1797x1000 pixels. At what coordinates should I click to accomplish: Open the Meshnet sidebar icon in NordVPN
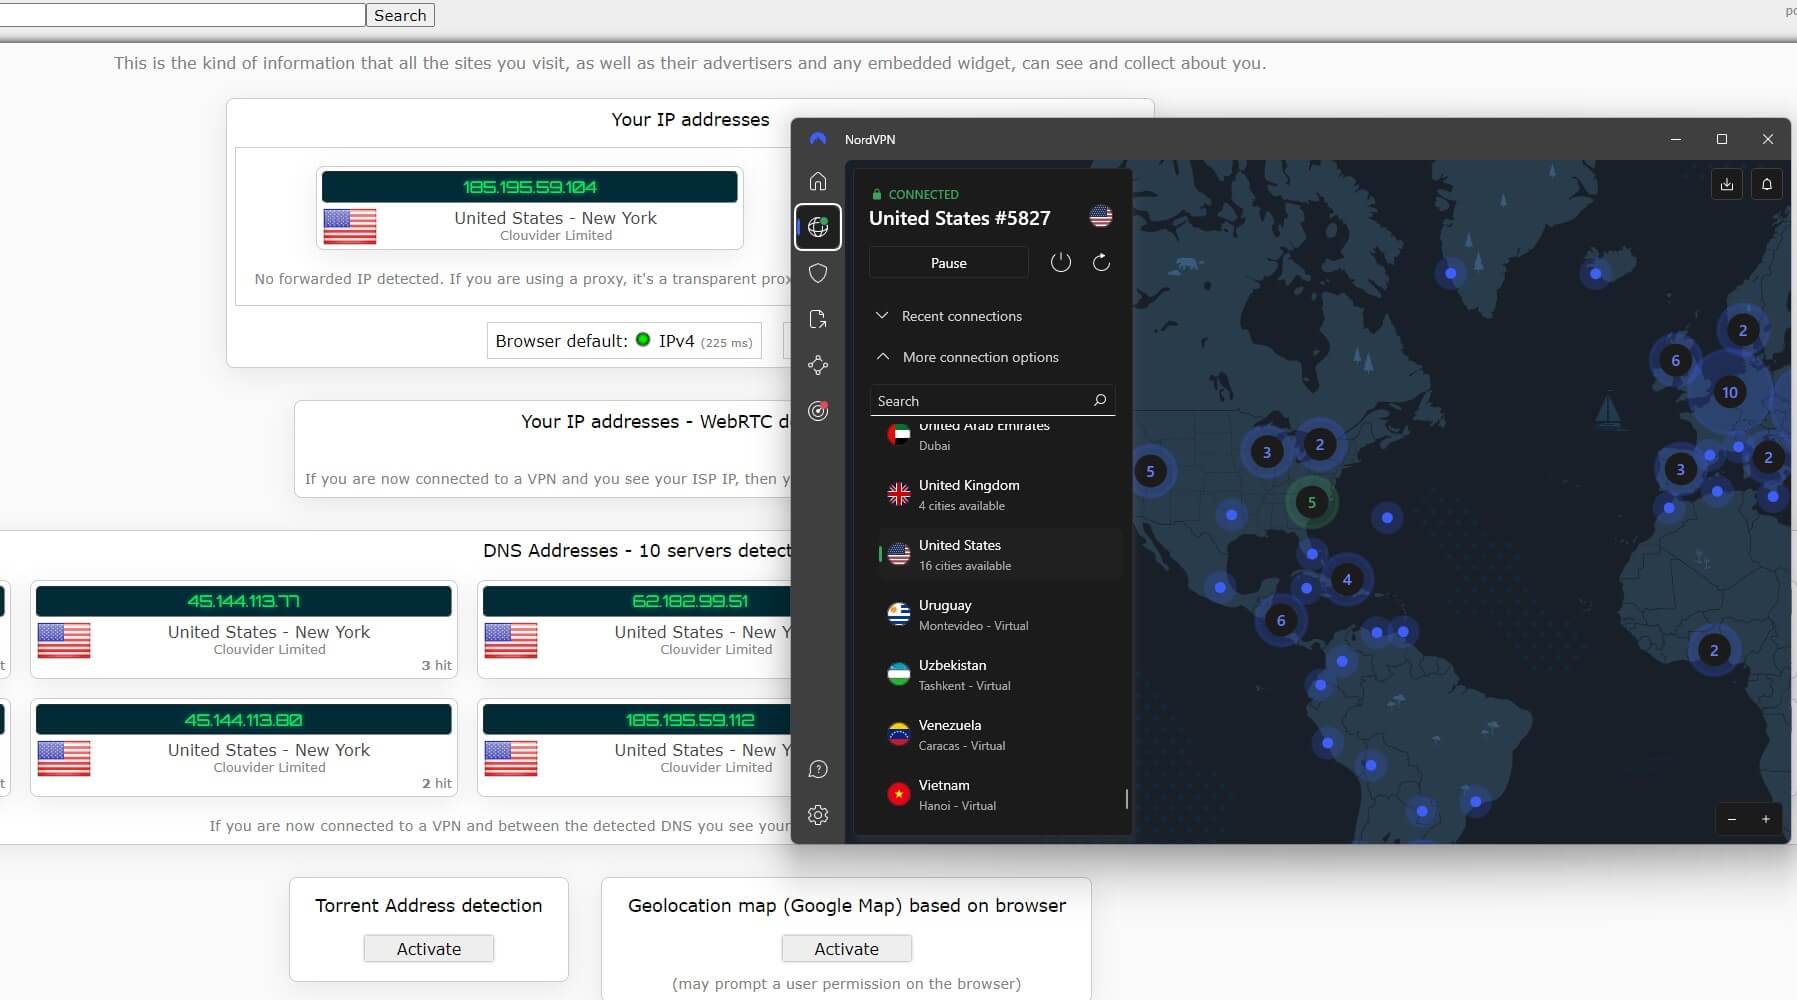[818, 365]
